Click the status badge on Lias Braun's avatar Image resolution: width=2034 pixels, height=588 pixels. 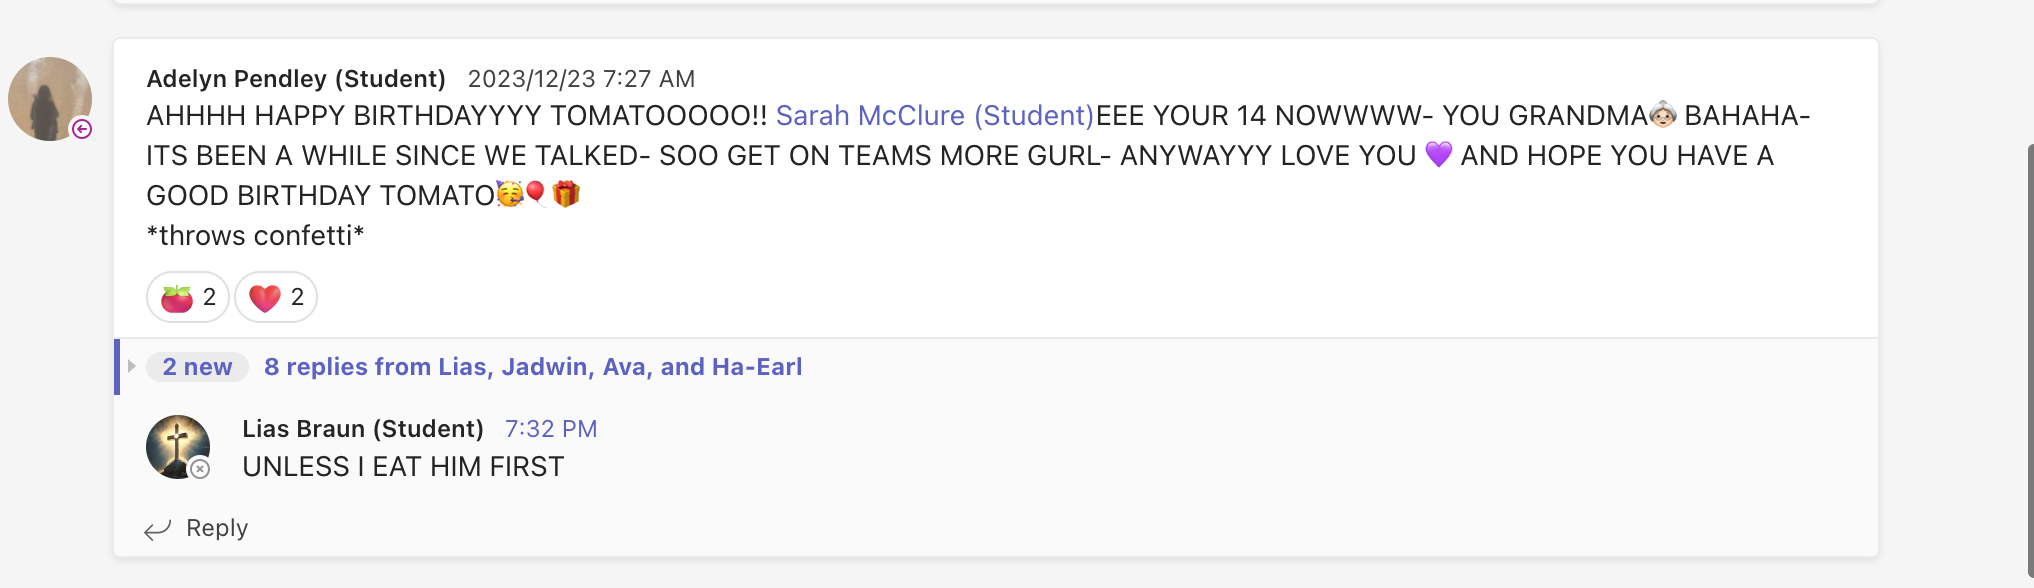(x=200, y=469)
